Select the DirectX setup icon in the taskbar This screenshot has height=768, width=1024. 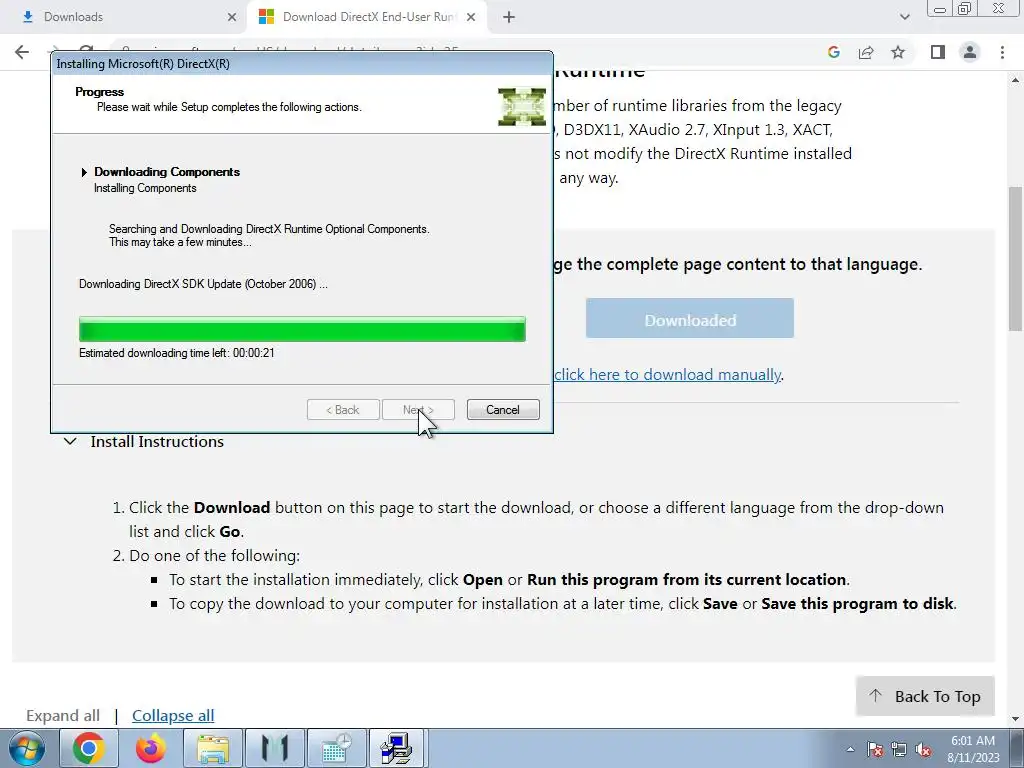(x=398, y=748)
